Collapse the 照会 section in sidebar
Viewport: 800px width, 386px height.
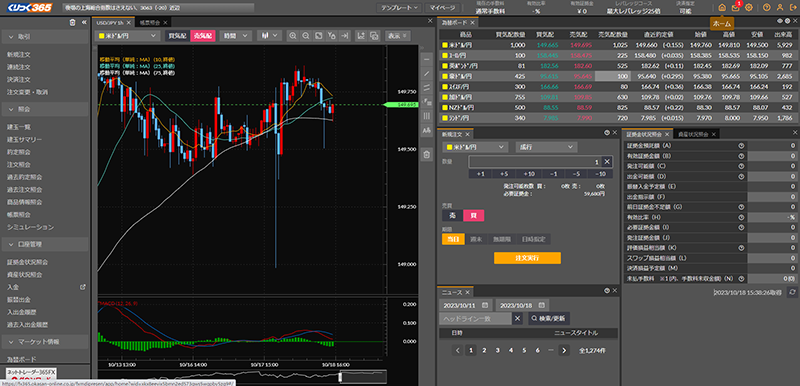click(45, 109)
